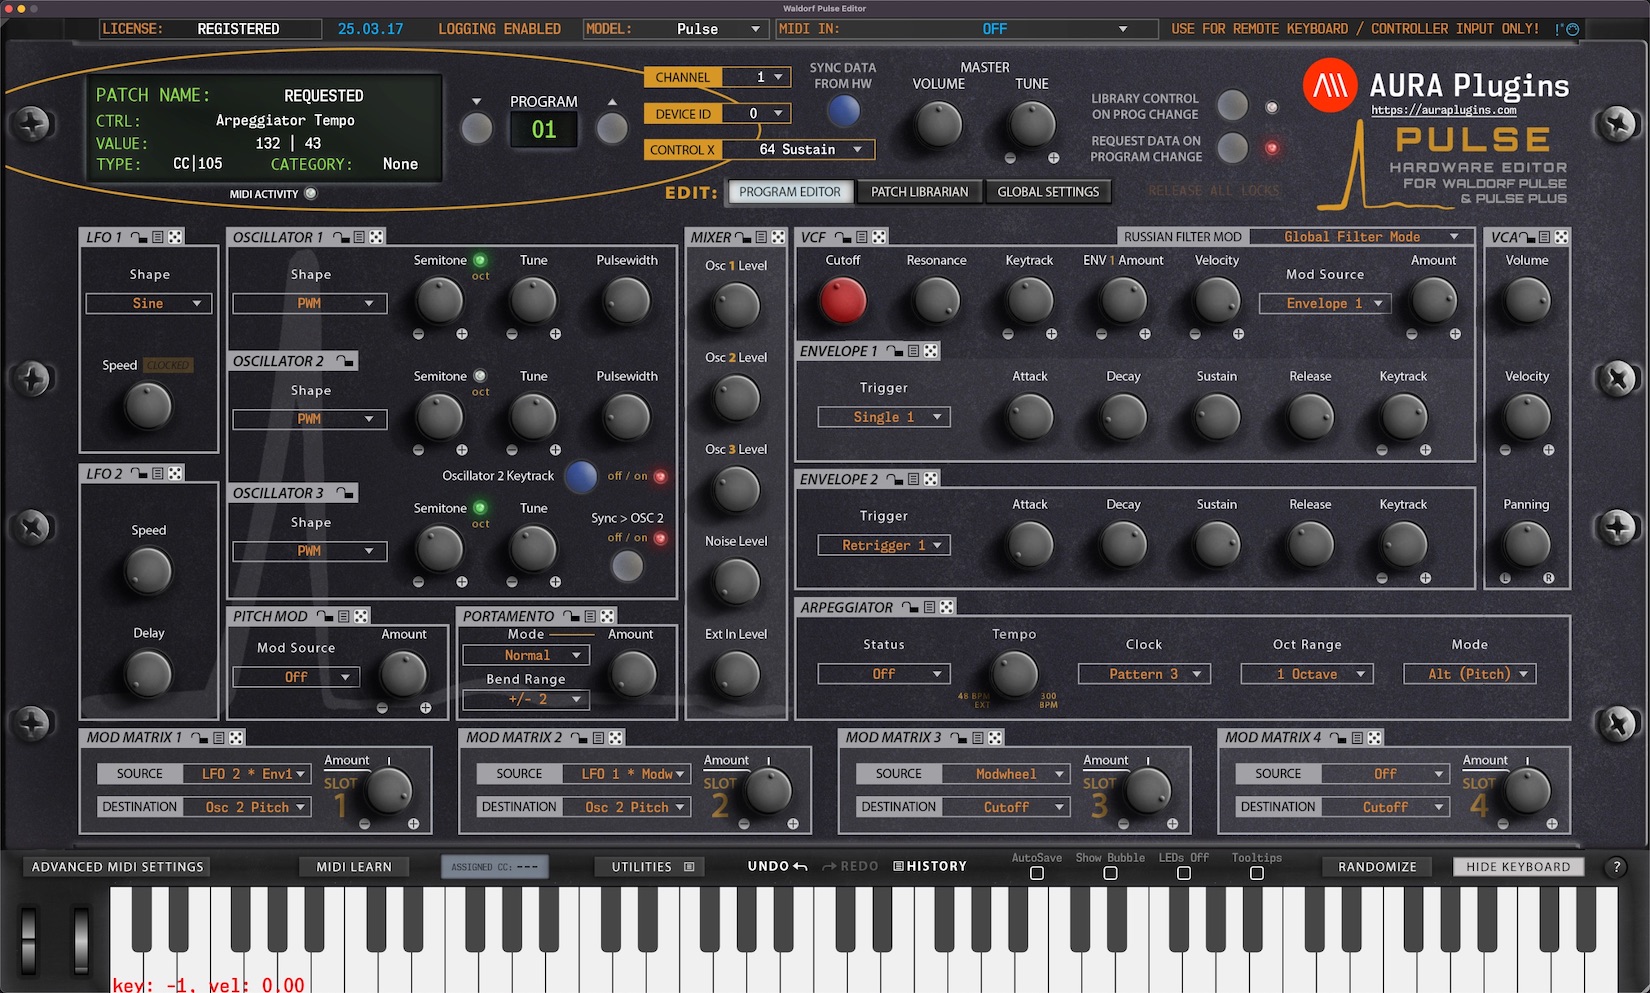The width and height of the screenshot is (1650, 993).
Task: Click the Hide Keyboard button
Action: 1518,867
